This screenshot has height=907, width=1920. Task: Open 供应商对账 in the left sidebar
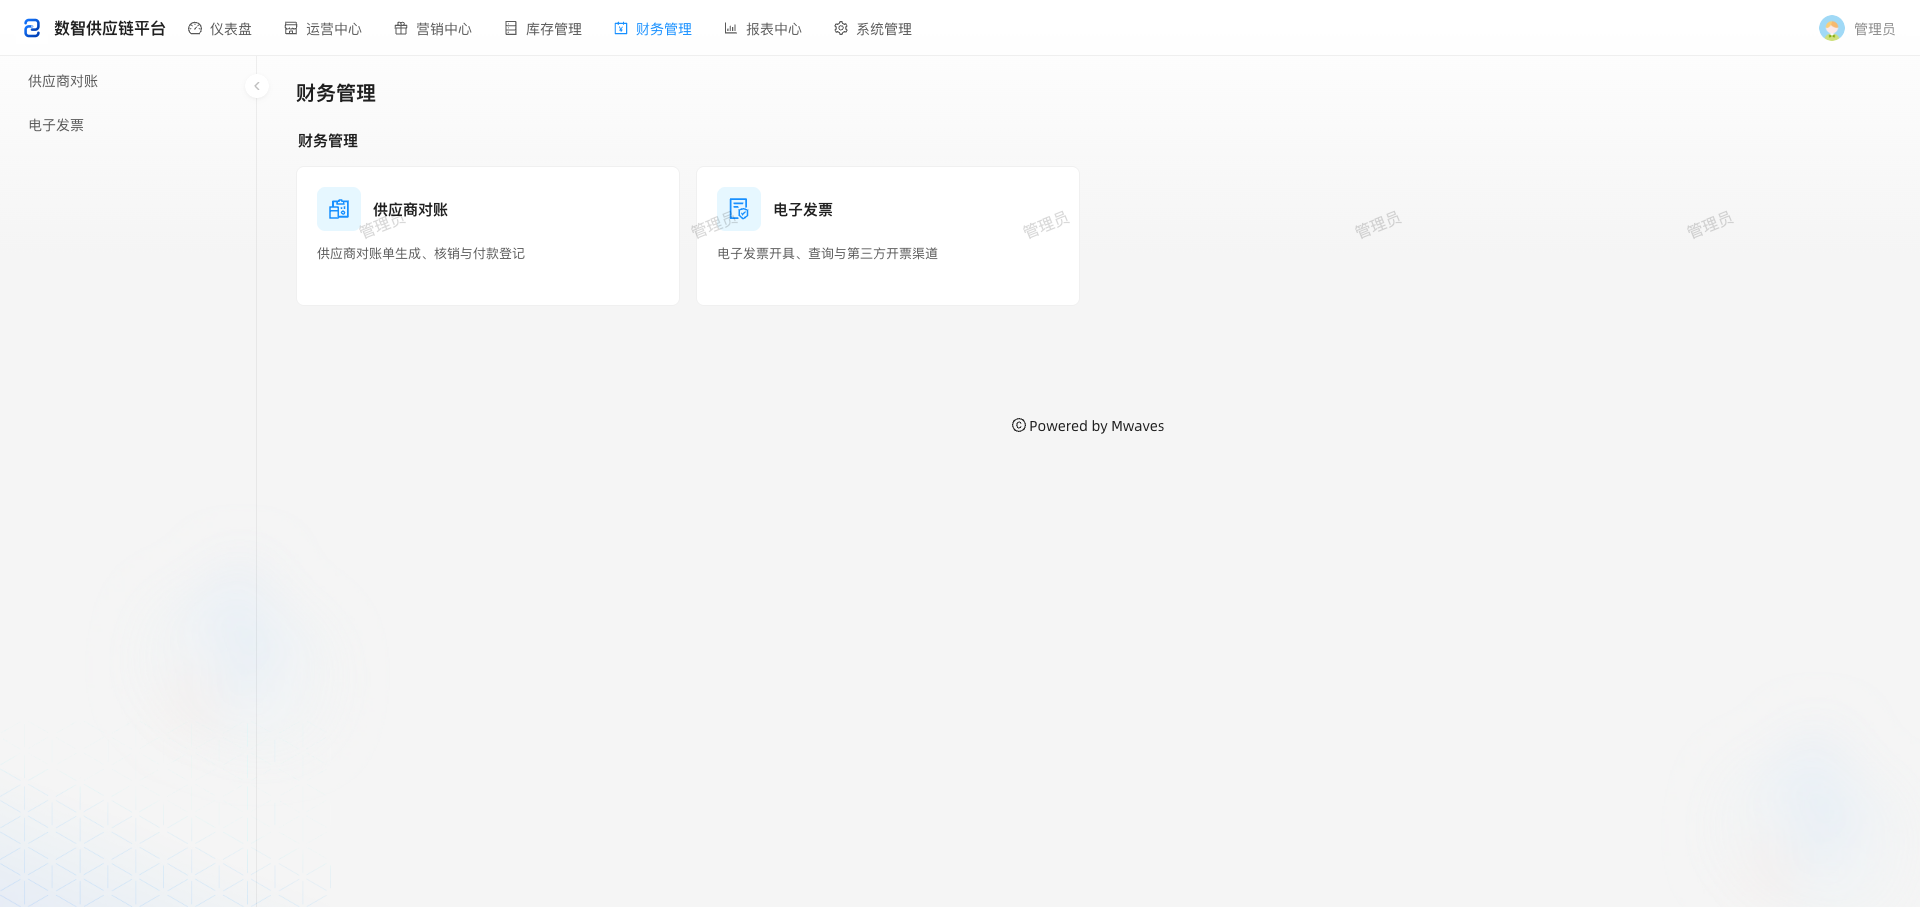click(x=63, y=81)
